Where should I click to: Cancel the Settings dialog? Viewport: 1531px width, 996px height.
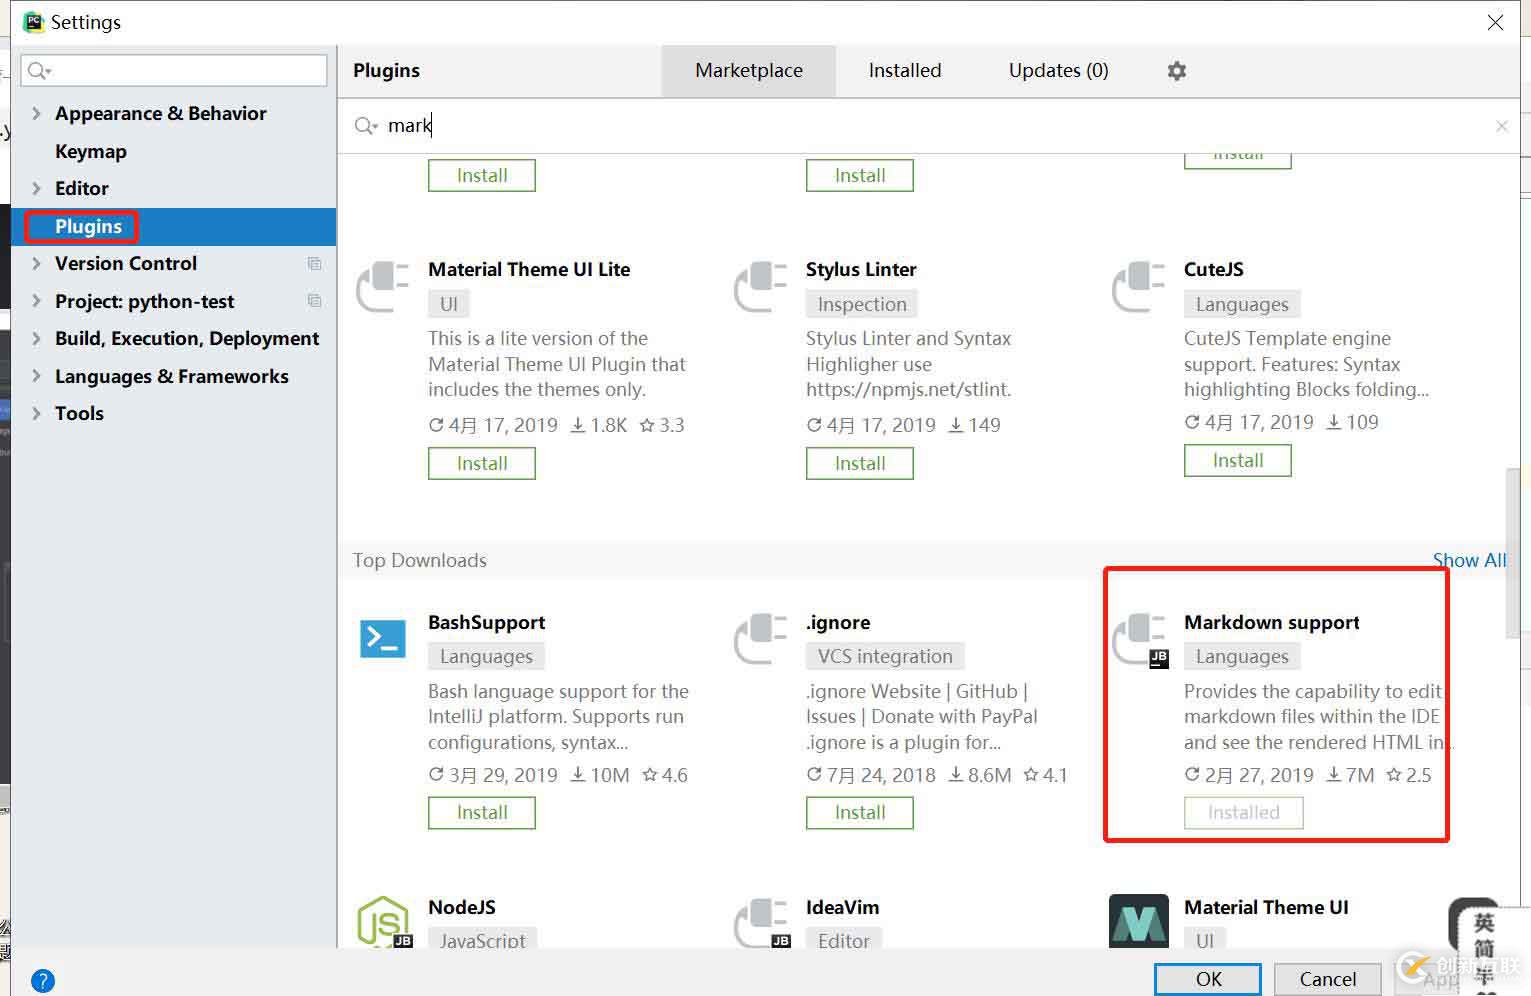(1328, 979)
